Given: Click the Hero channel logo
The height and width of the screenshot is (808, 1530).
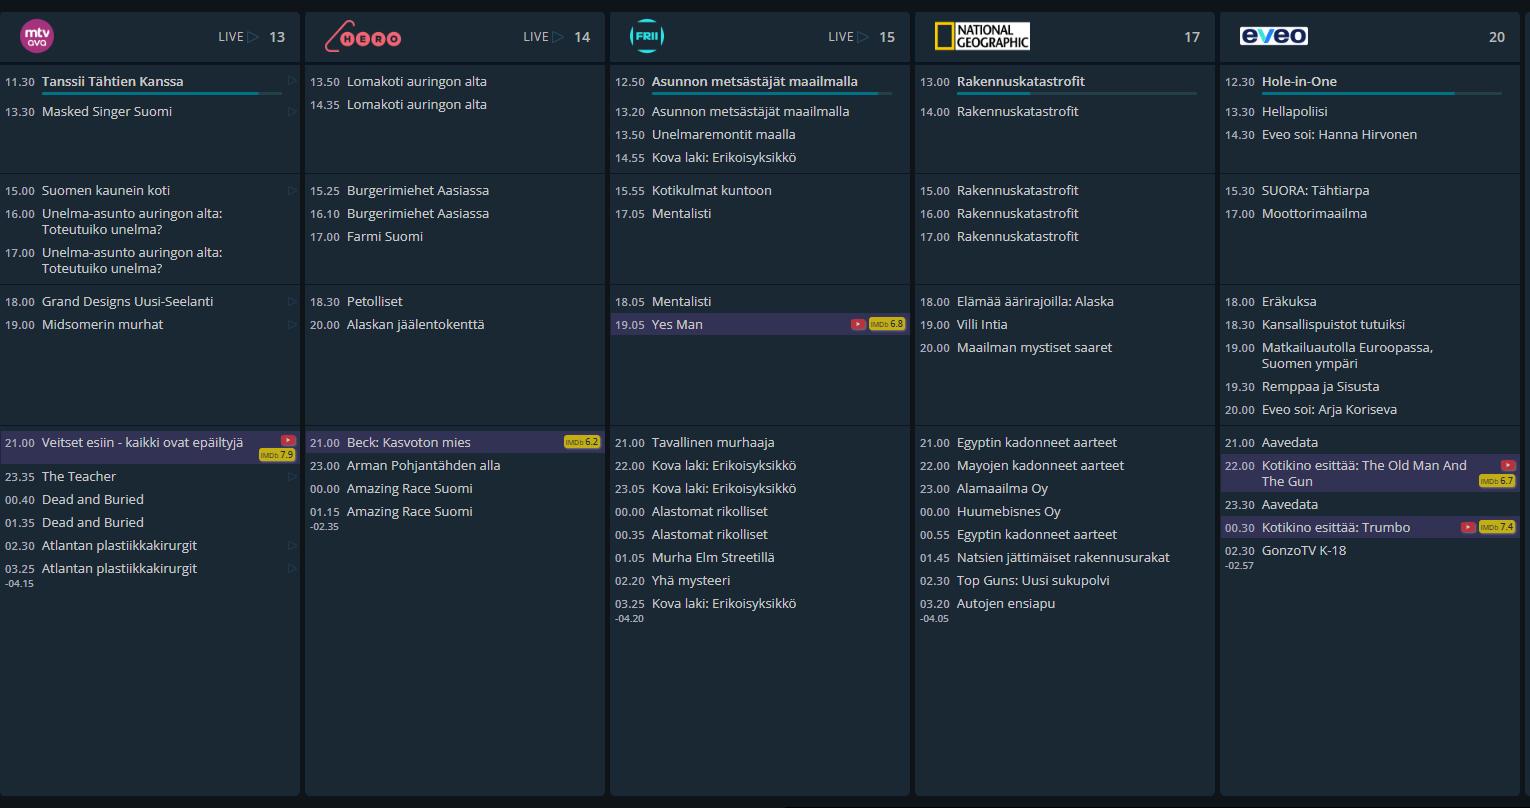Looking at the screenshot, I should [x=363, y=38].
